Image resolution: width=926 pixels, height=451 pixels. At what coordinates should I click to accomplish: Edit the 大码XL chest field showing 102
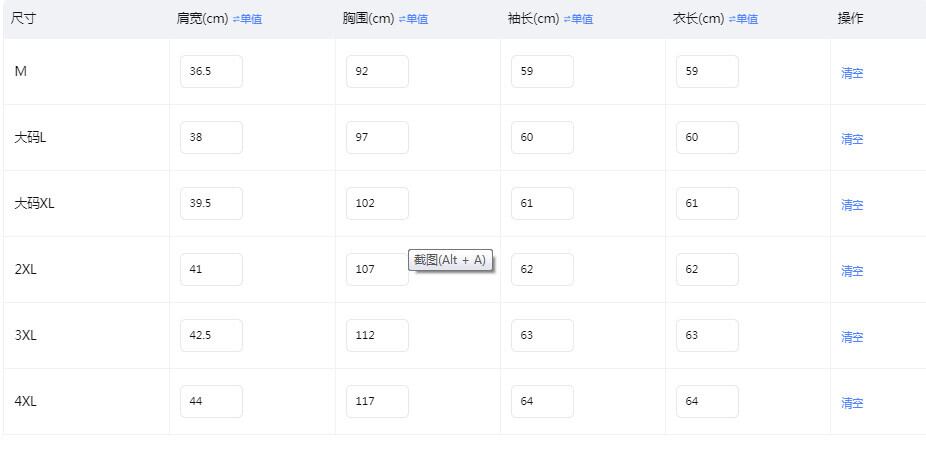pyautogui.click(x=377, y=204)
